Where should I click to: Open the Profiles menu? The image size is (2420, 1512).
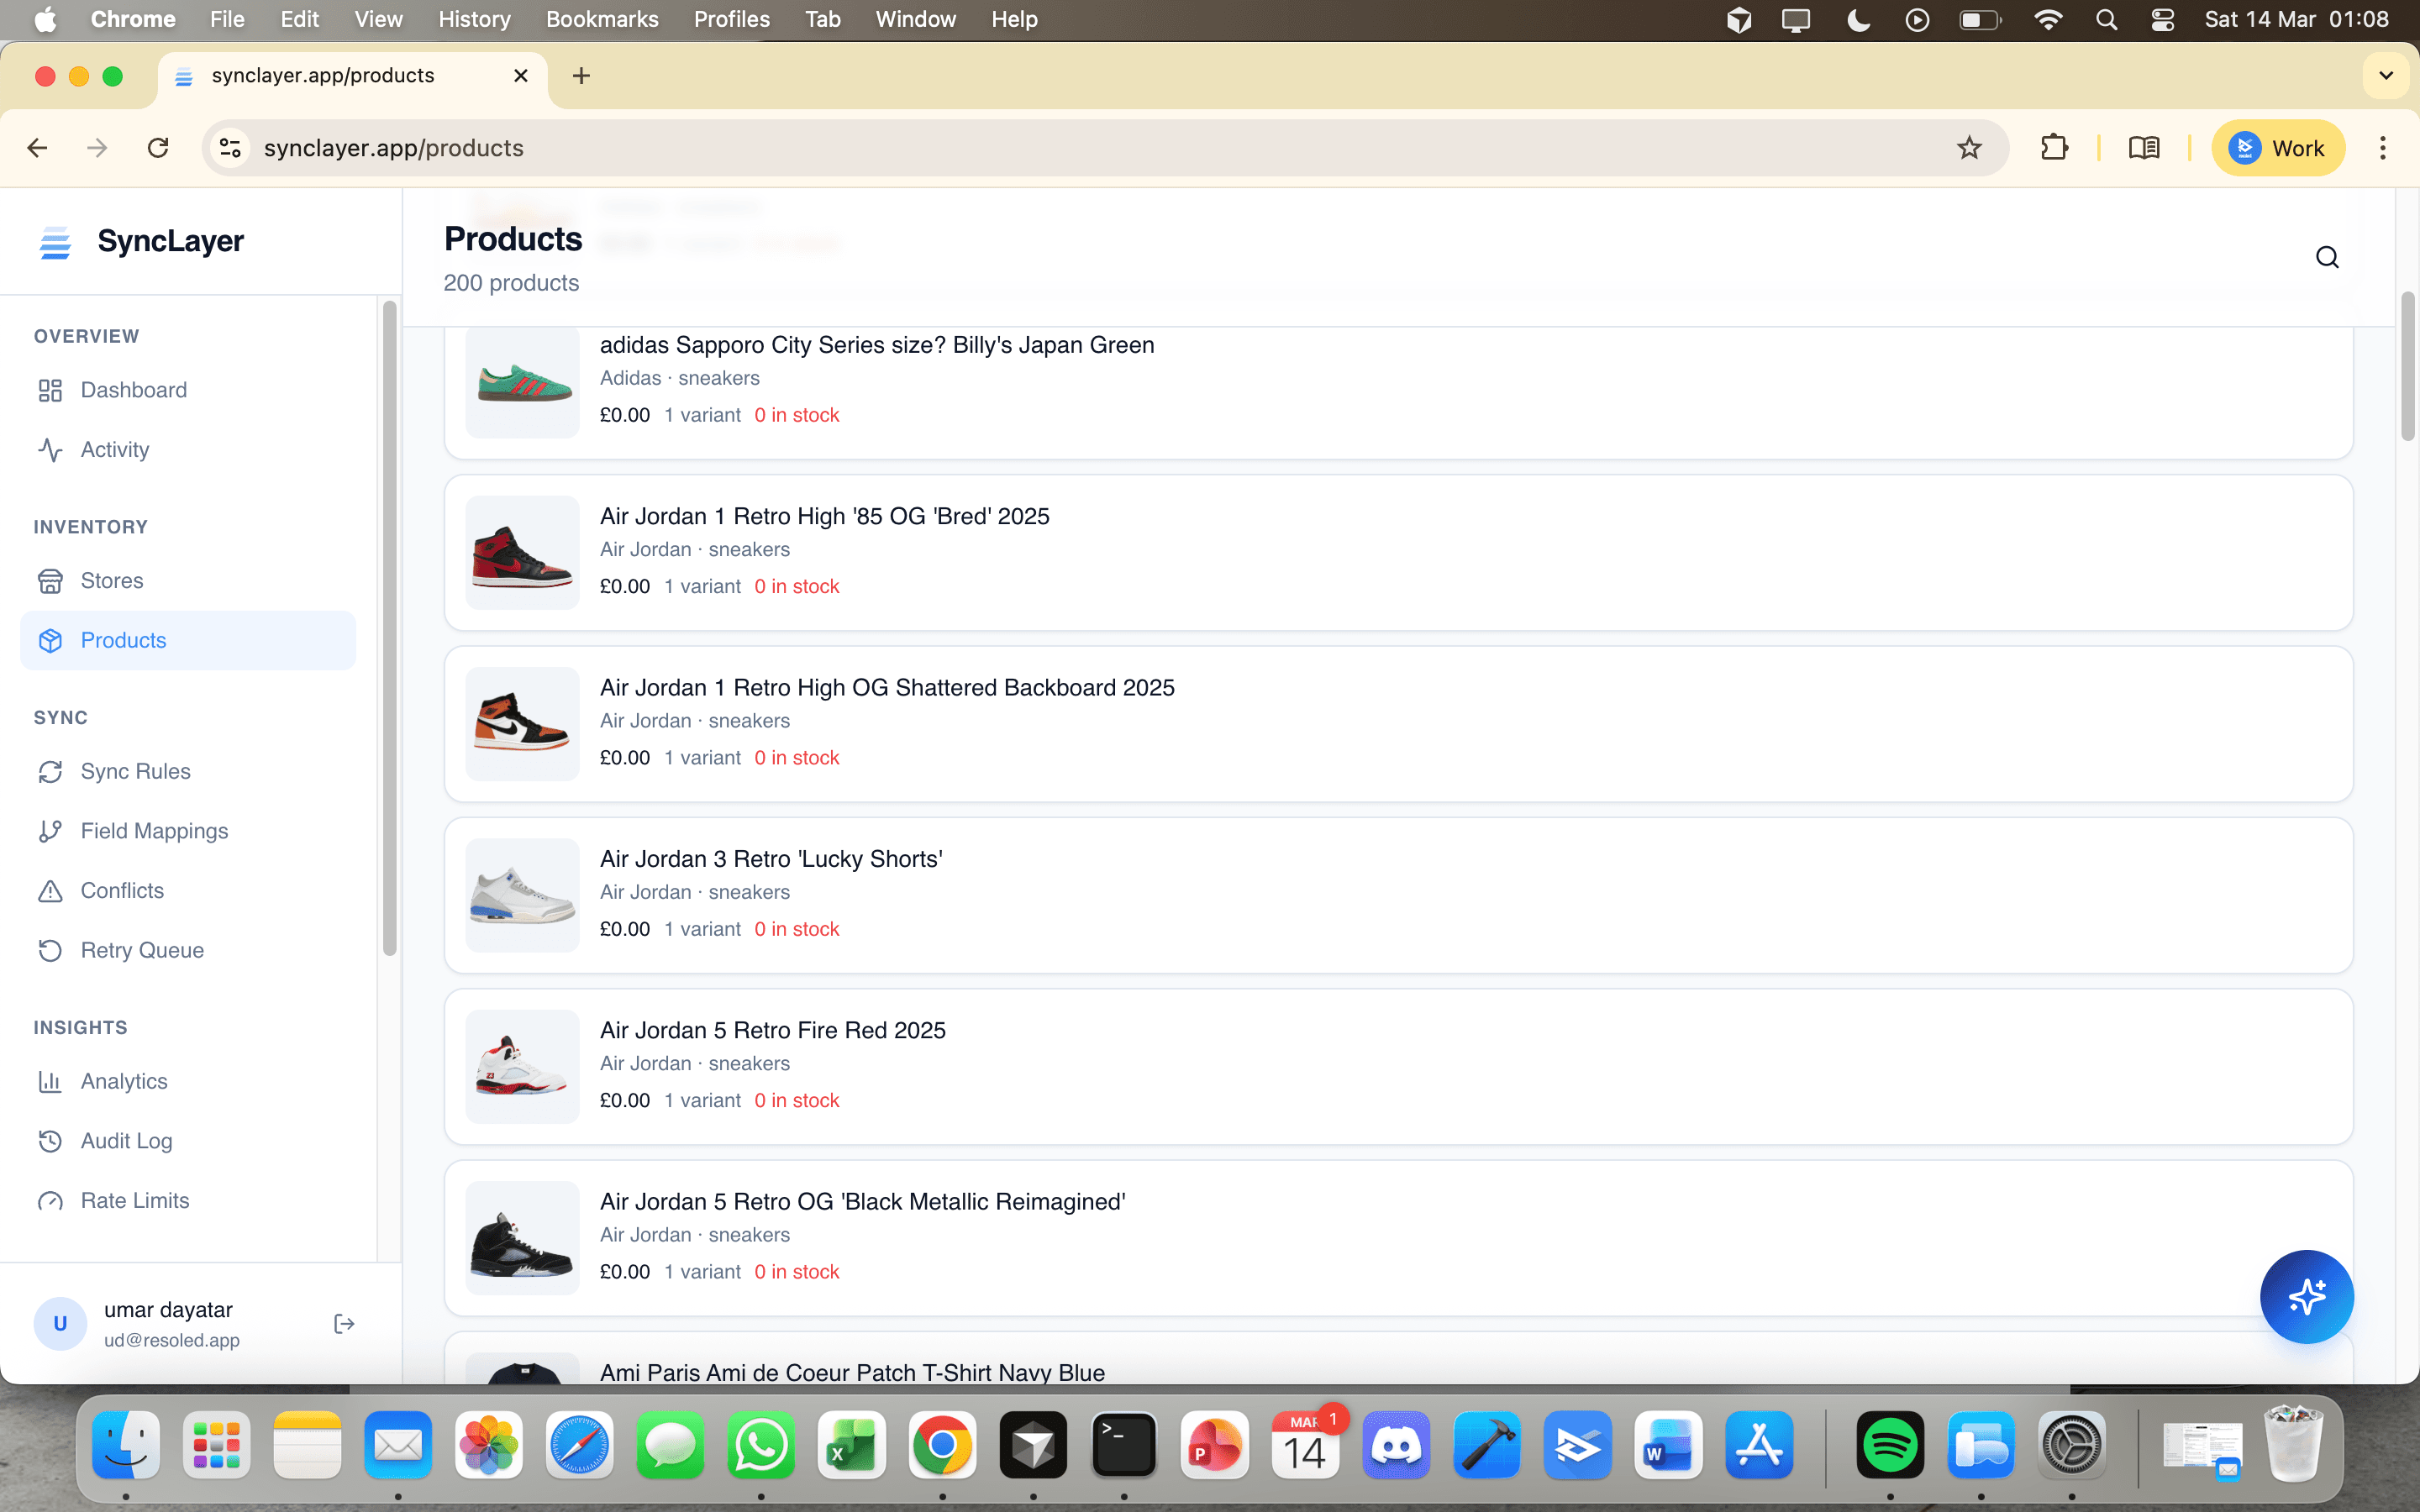732,19
